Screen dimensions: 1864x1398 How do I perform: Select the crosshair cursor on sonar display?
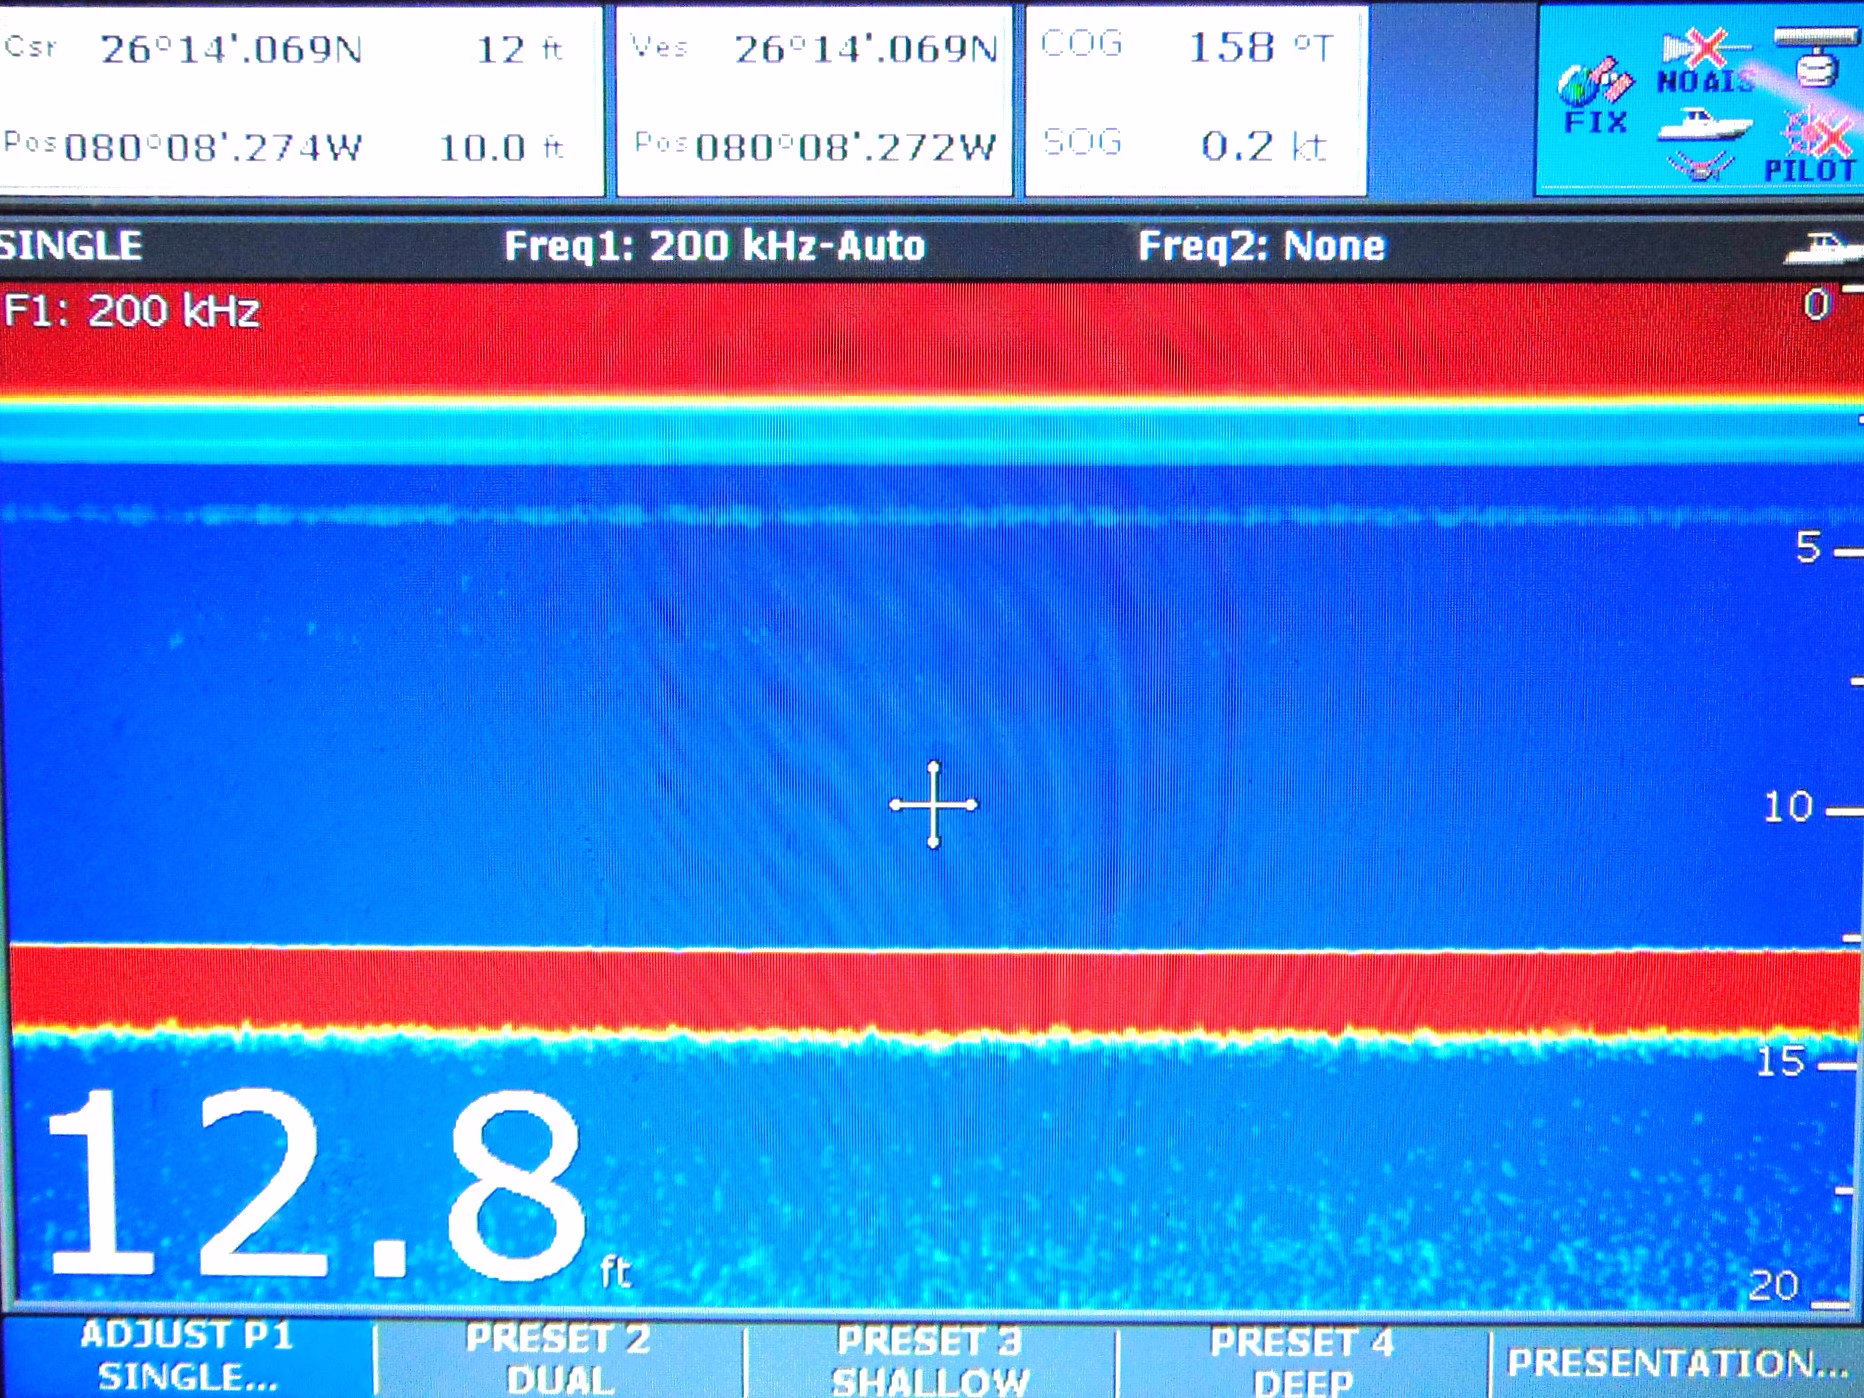[x=933, y=804]
